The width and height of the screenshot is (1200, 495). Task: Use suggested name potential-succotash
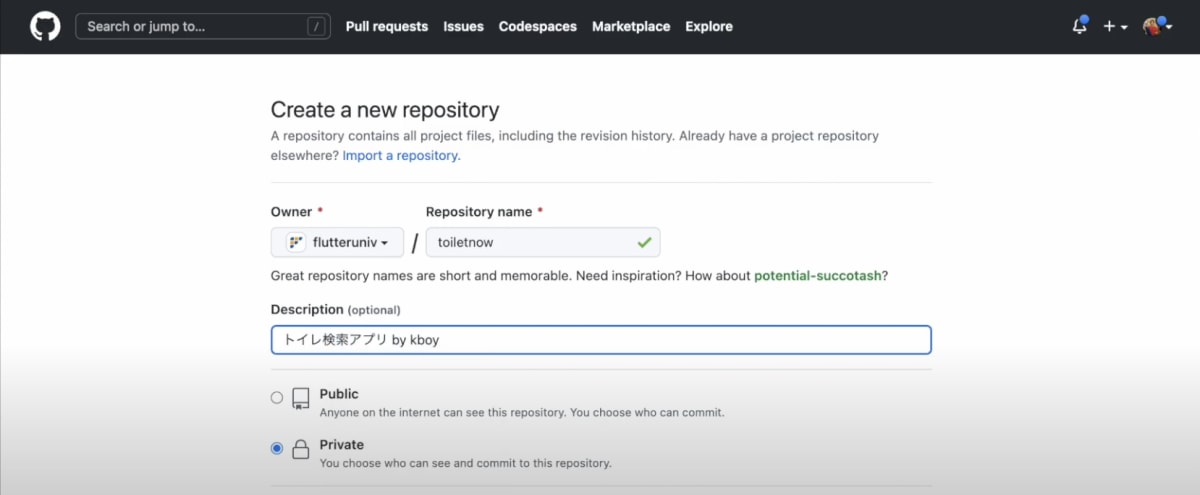coord(818,276)
